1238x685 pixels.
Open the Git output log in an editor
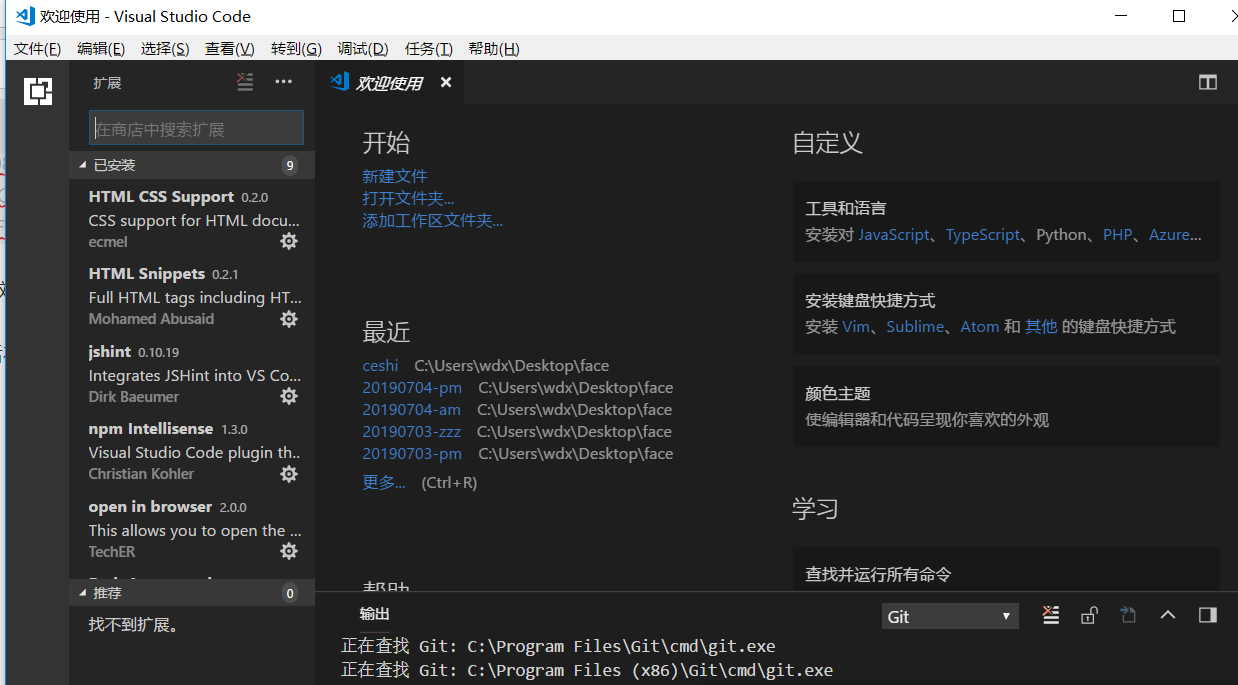(x=1127, y=615)
